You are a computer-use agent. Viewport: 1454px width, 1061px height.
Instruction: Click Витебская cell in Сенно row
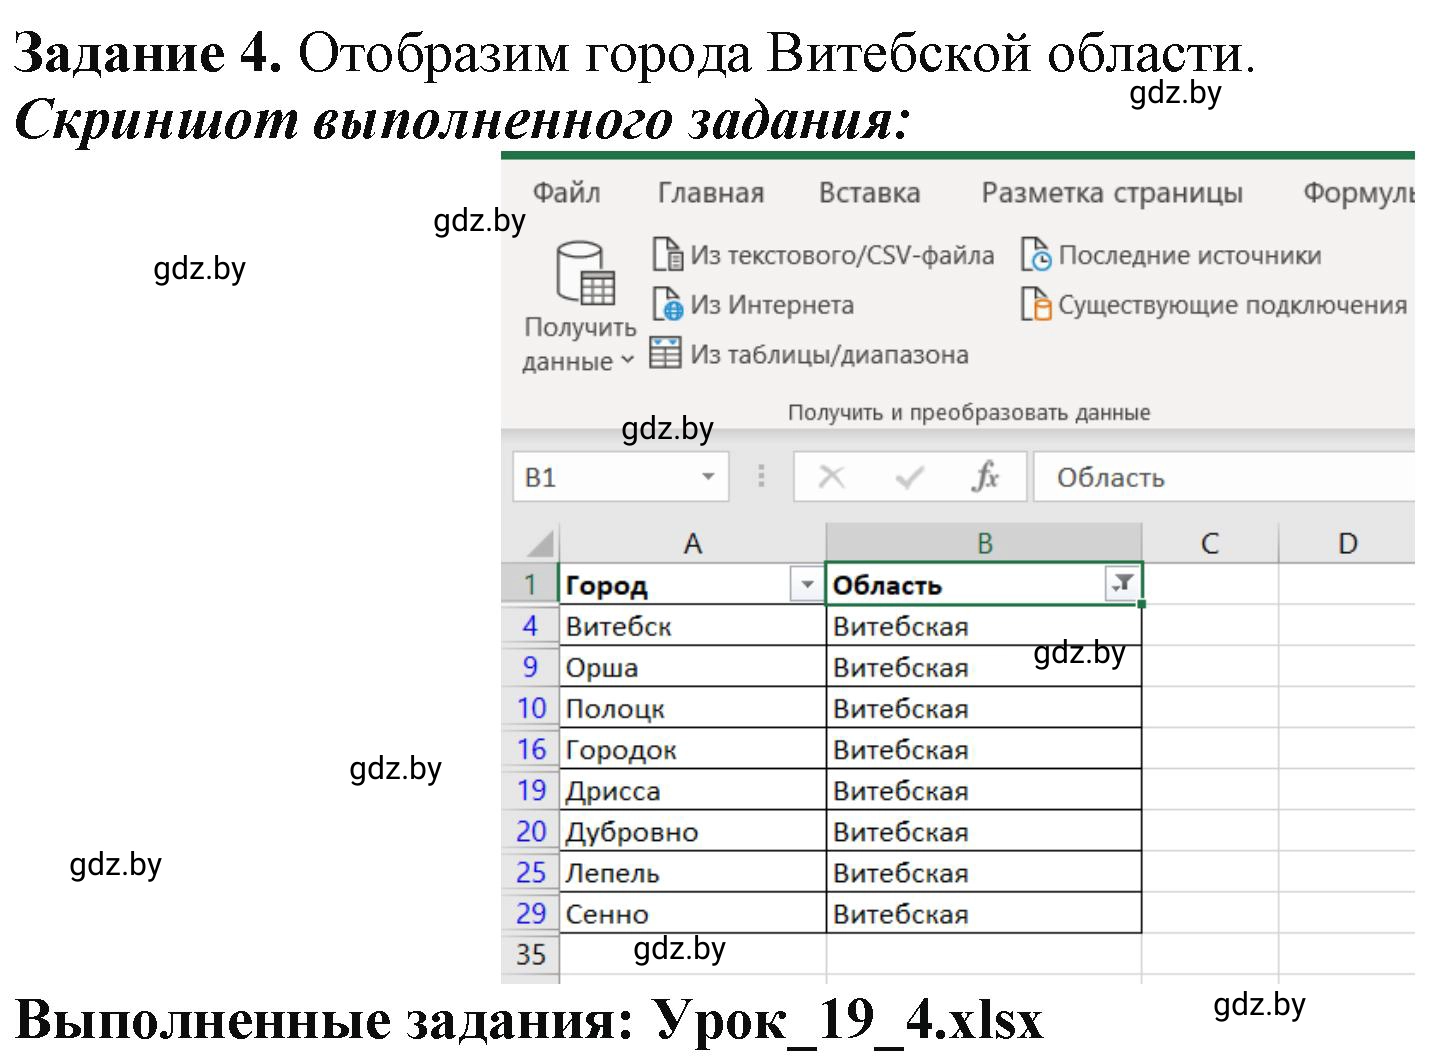pos(984,913)
